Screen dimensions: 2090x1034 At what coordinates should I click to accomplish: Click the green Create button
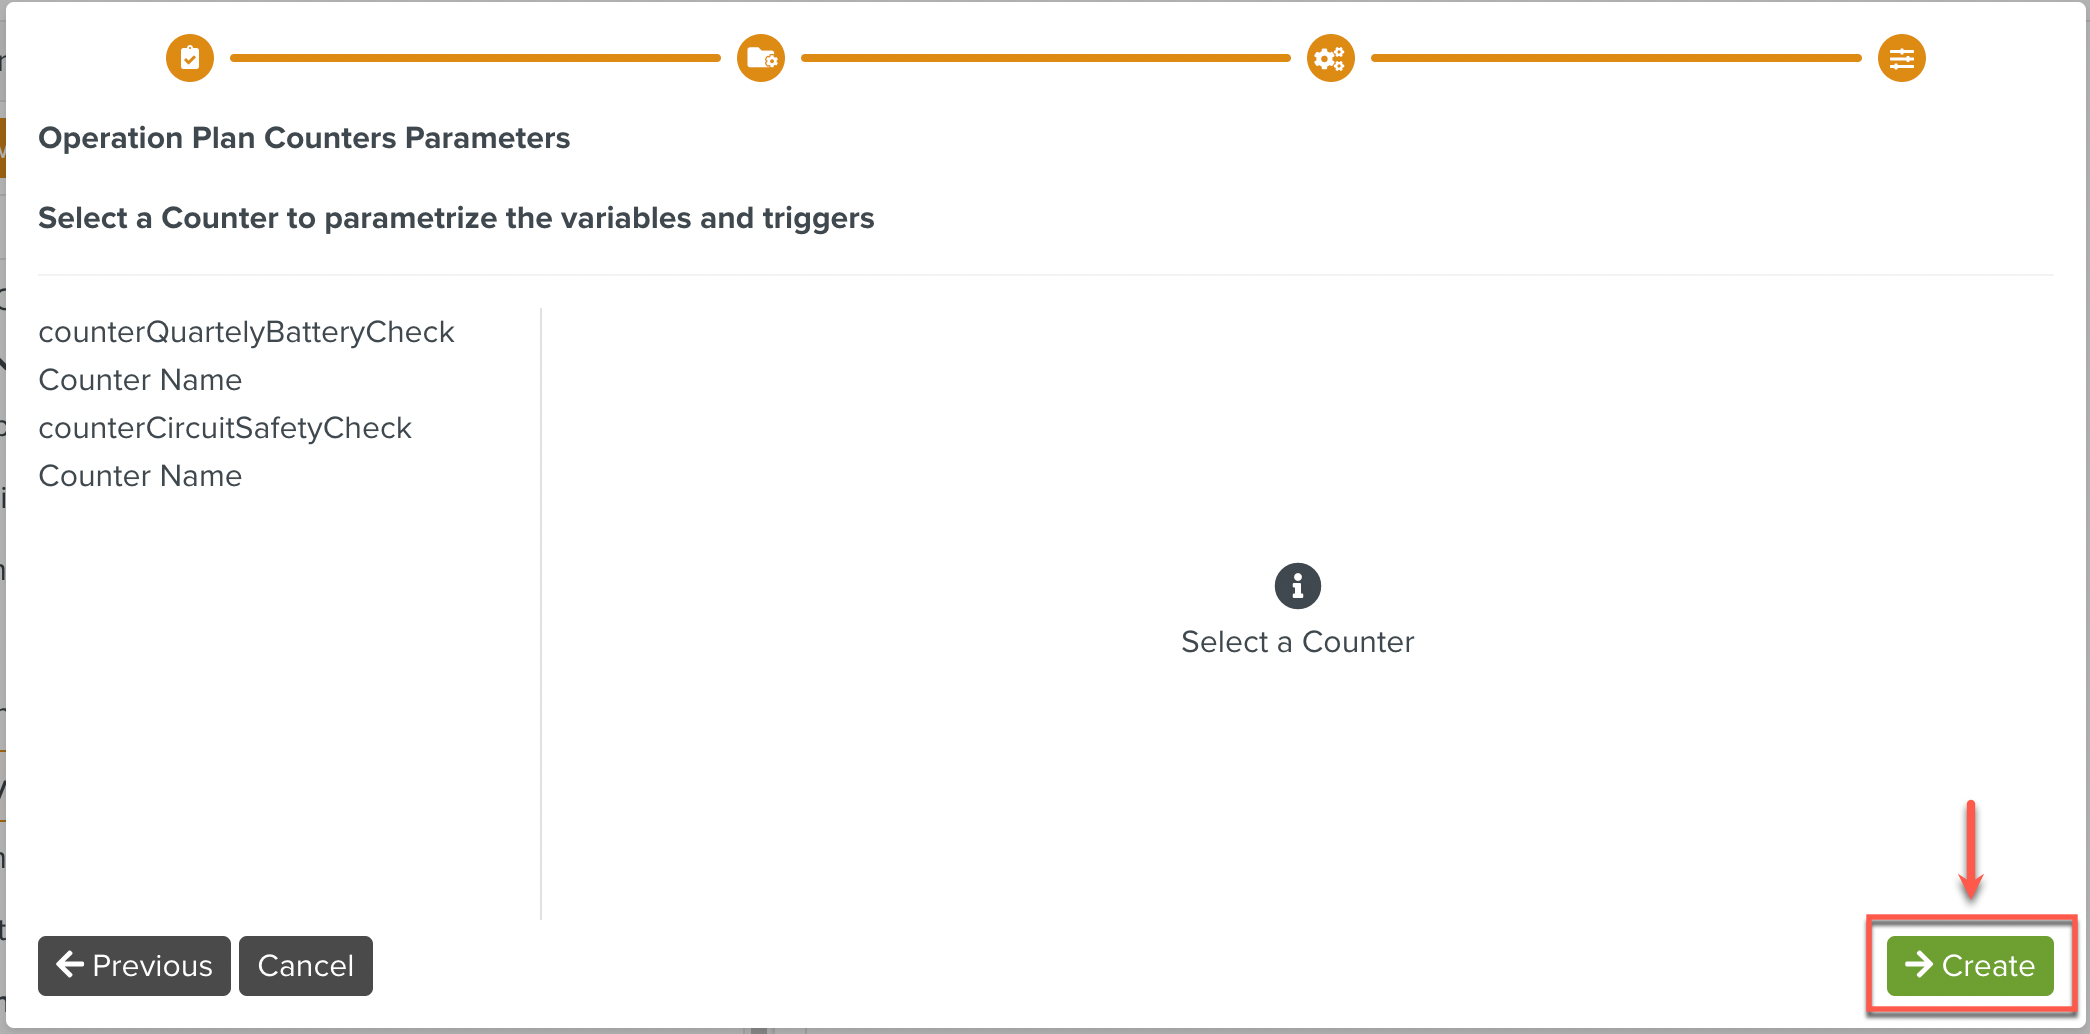coord(1969,966)
